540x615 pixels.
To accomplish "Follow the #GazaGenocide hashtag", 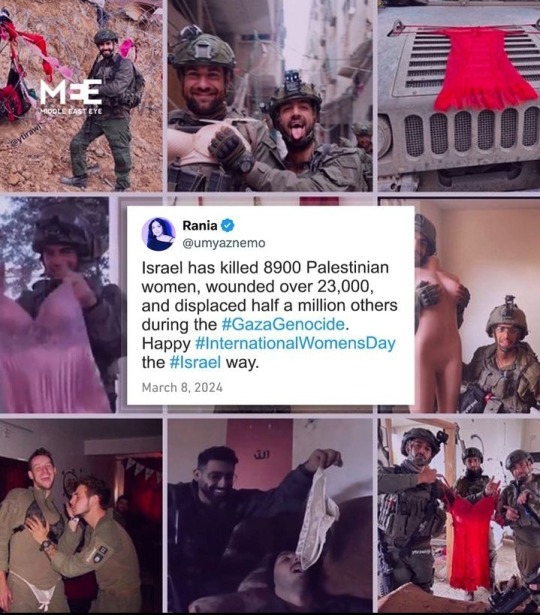I will (x=283, y=324).
